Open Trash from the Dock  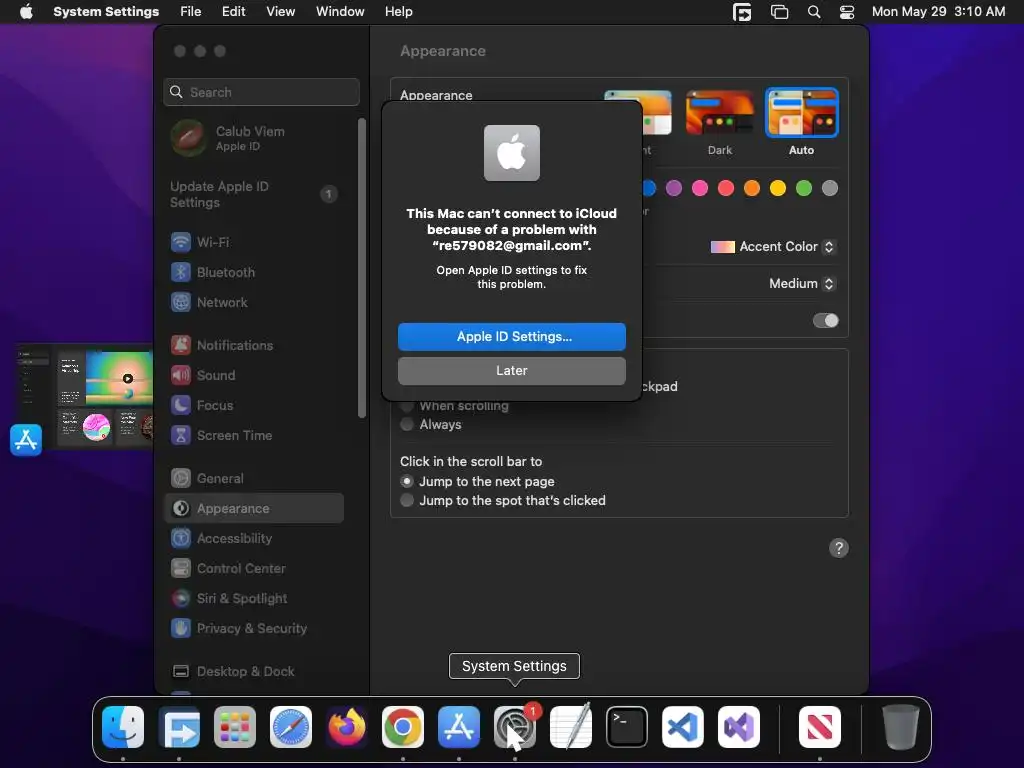(x=901, y=727)
